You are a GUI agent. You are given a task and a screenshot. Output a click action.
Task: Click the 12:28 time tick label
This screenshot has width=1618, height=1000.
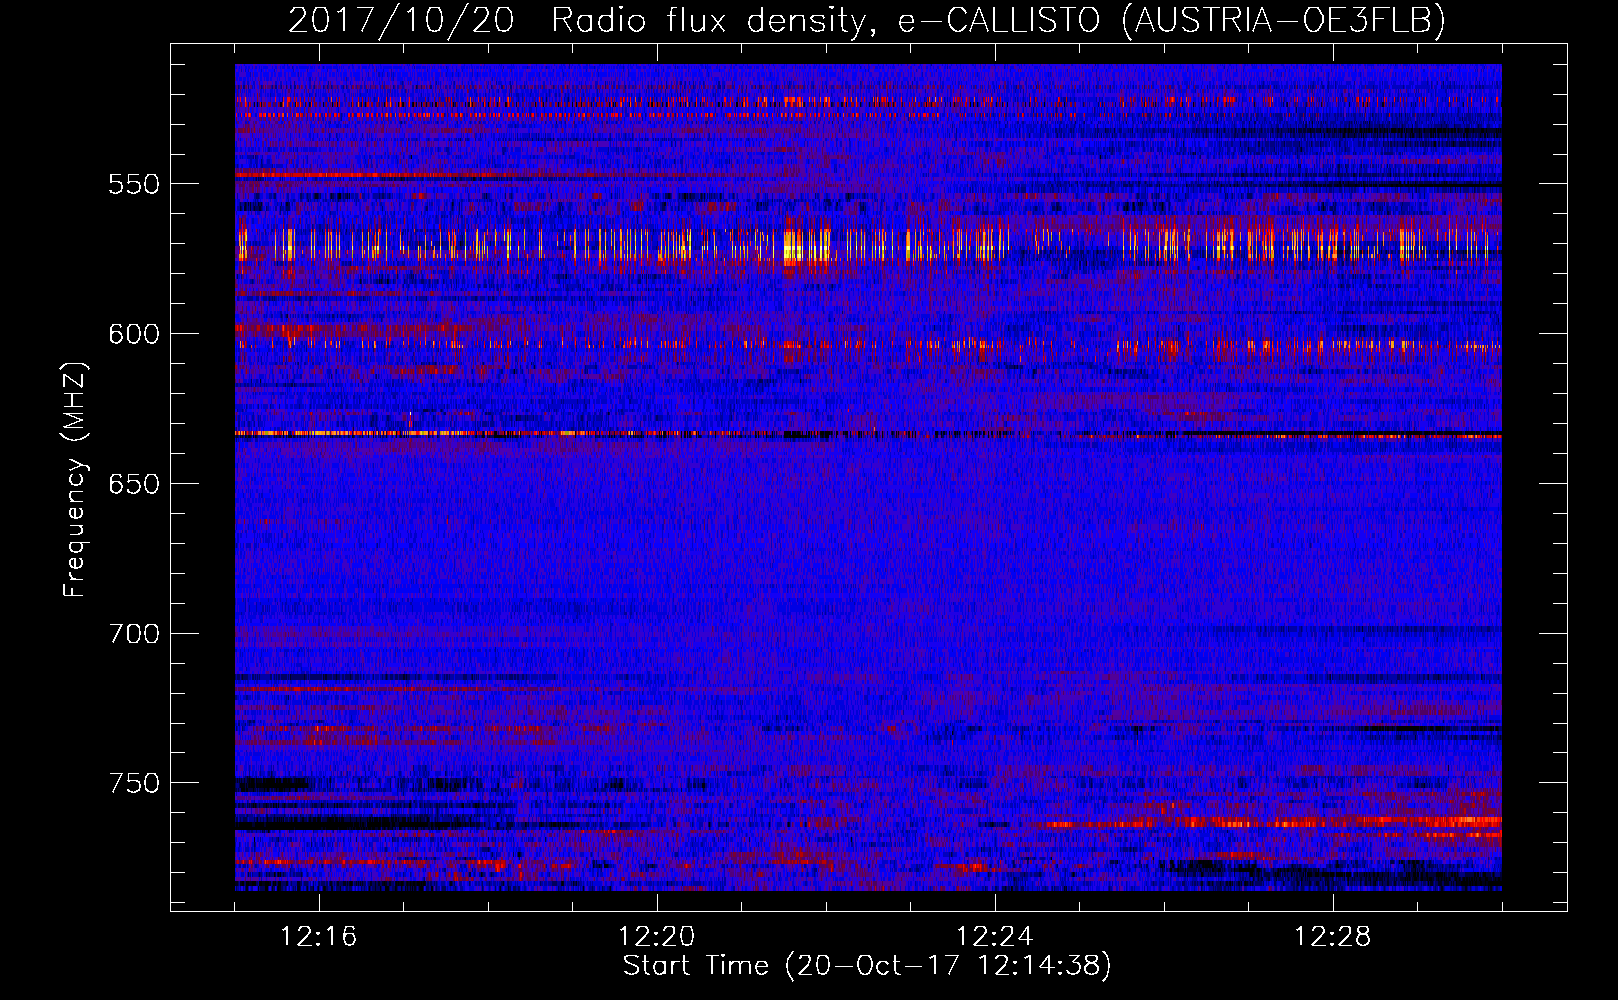click(x=1333, y=937)
